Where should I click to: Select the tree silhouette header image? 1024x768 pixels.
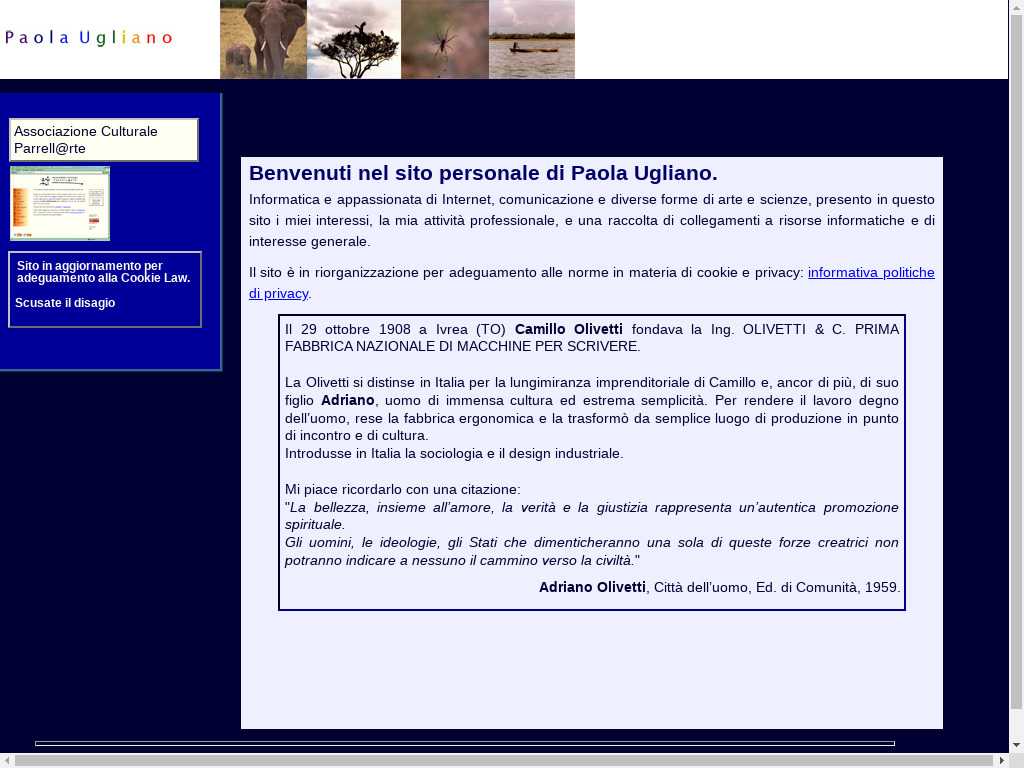pos(353,39)
